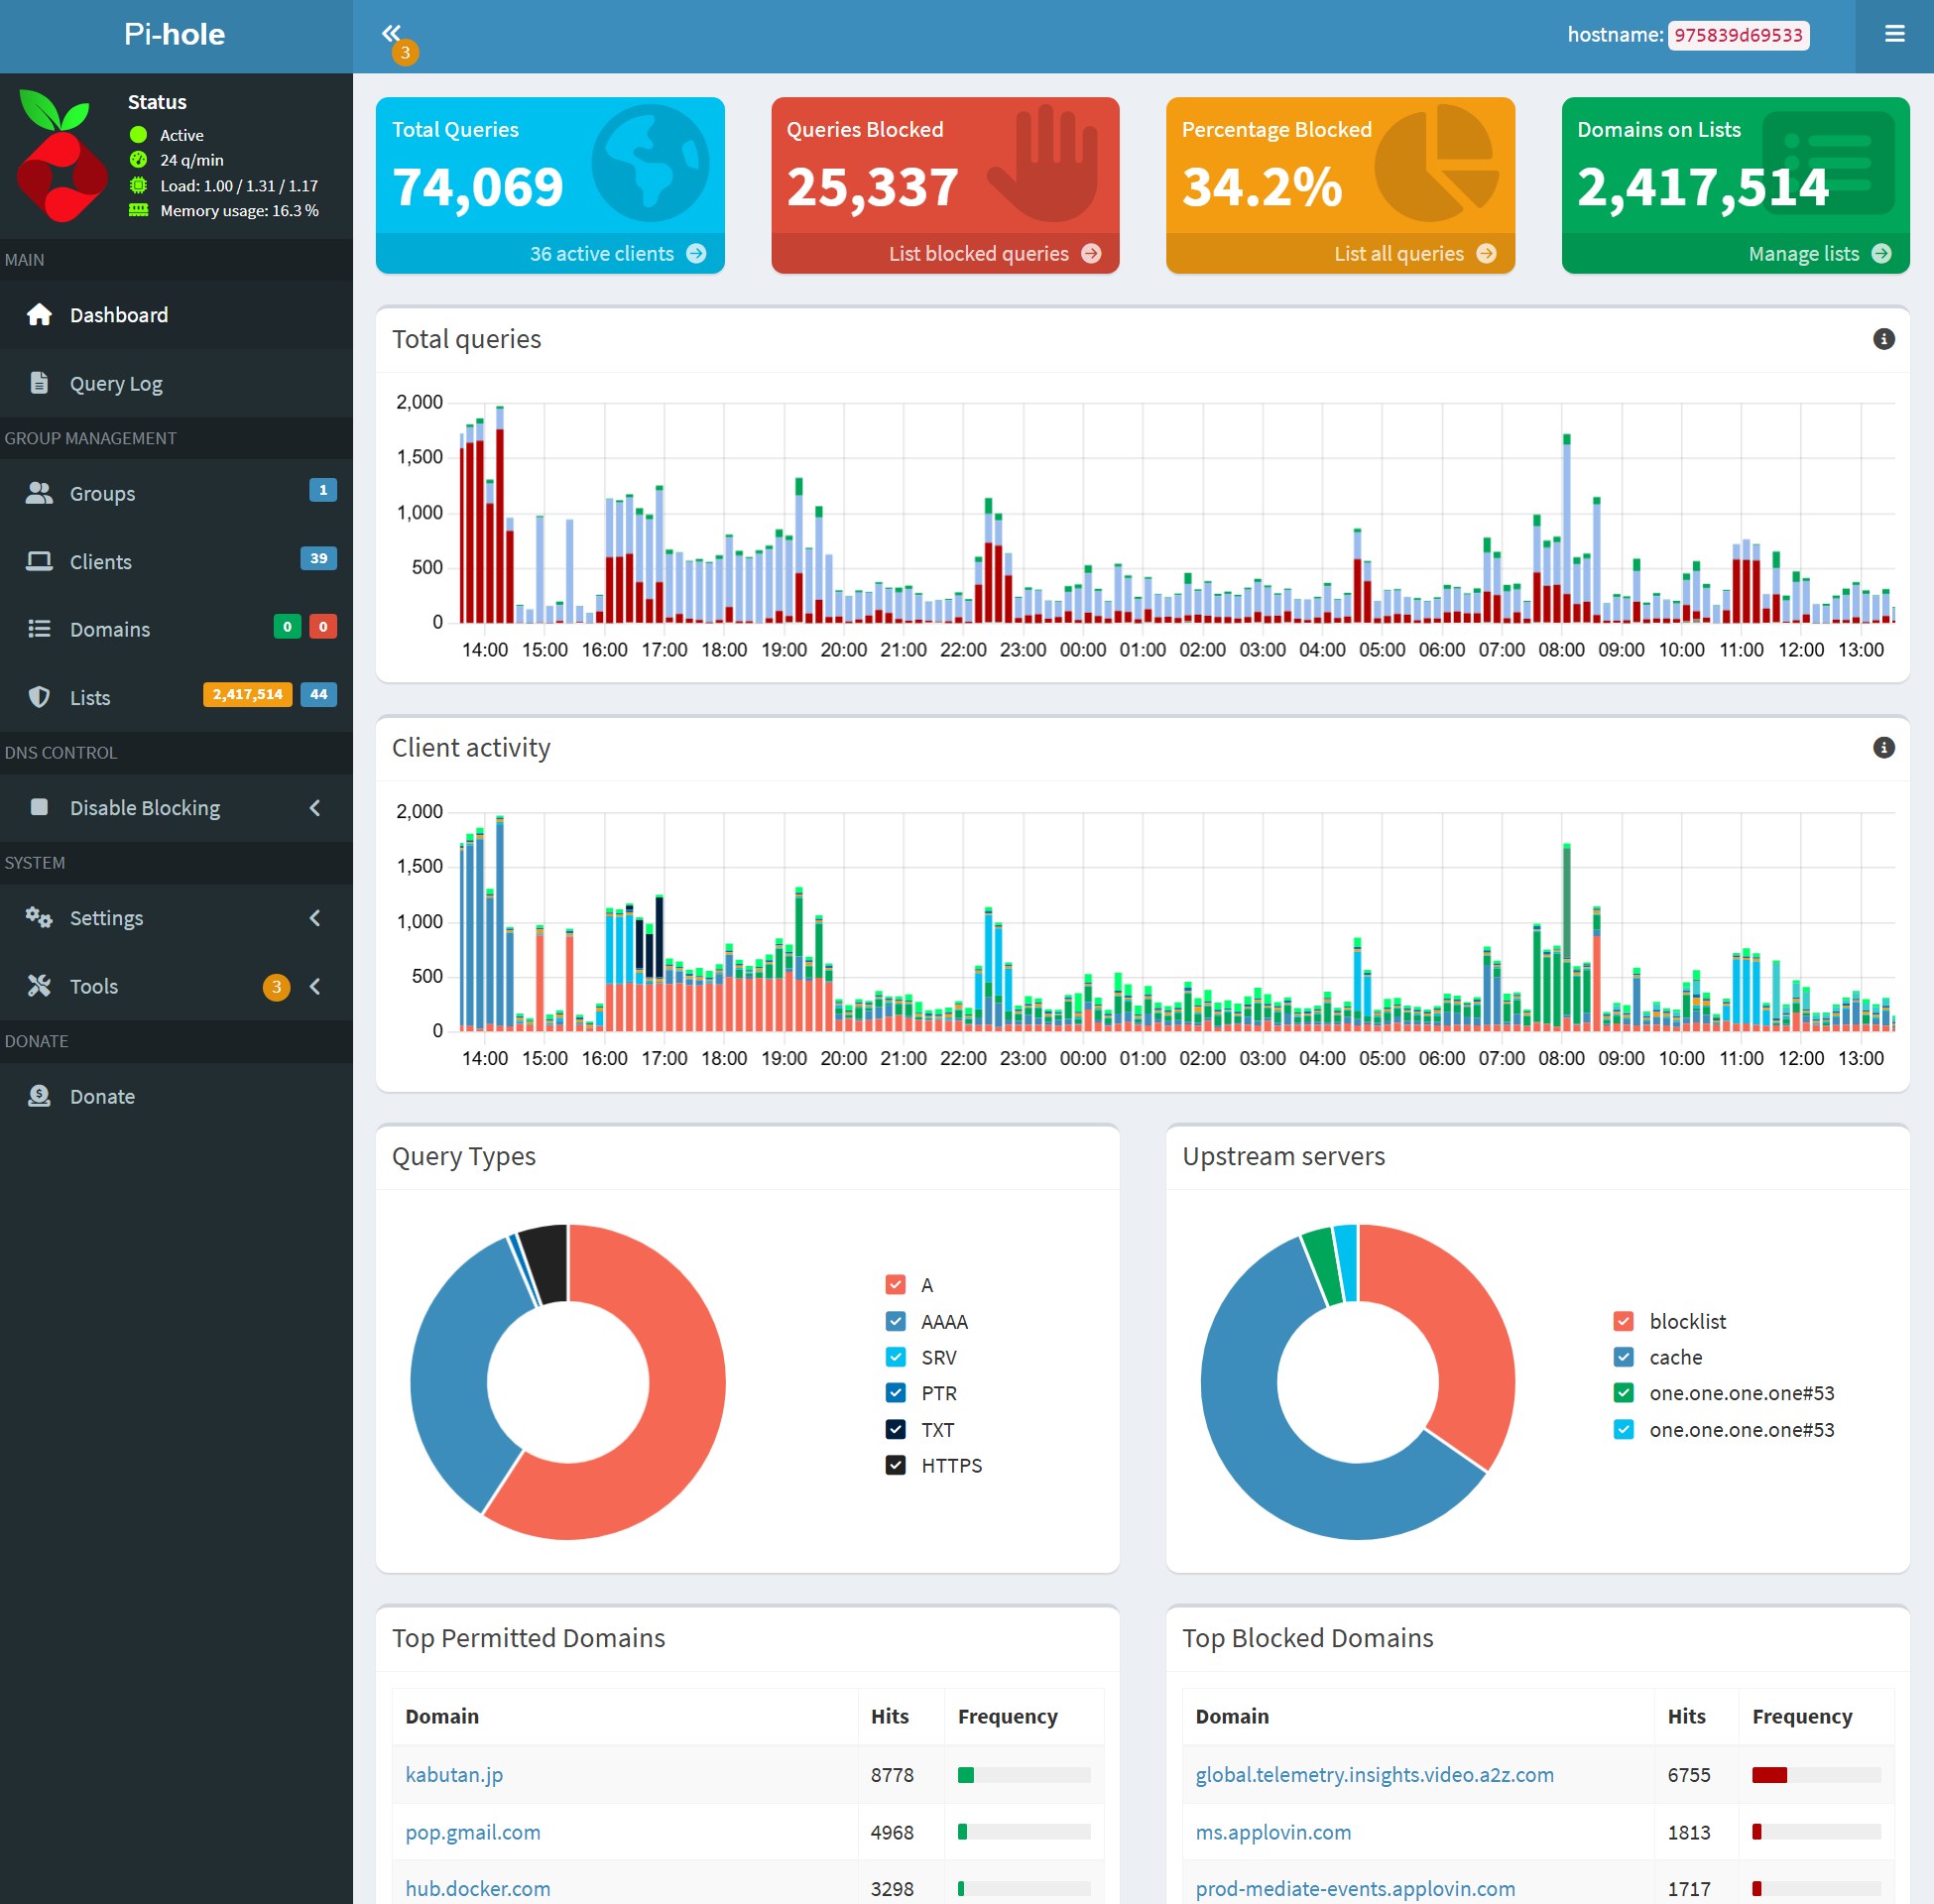The image size is (1934, 1904).
Task: Toggle the HTTPS query type checkbox
Action: (x=895, y=1465)
